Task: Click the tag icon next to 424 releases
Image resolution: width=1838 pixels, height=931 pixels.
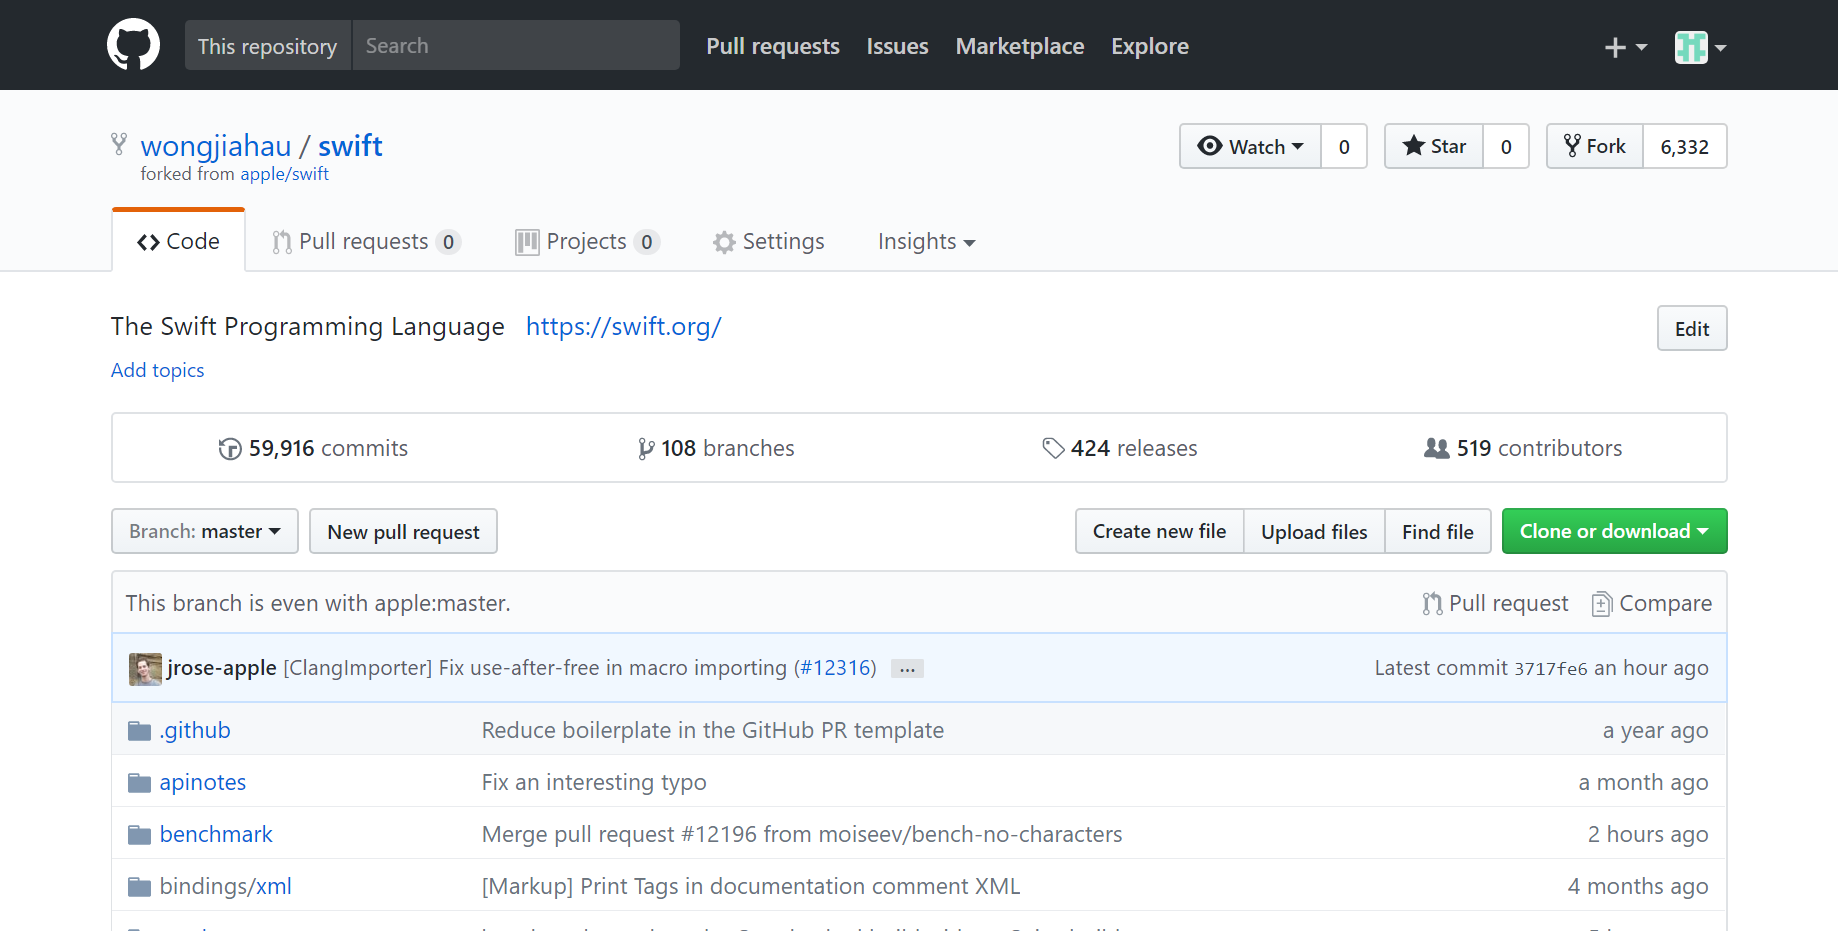Action: point(1055,448)
